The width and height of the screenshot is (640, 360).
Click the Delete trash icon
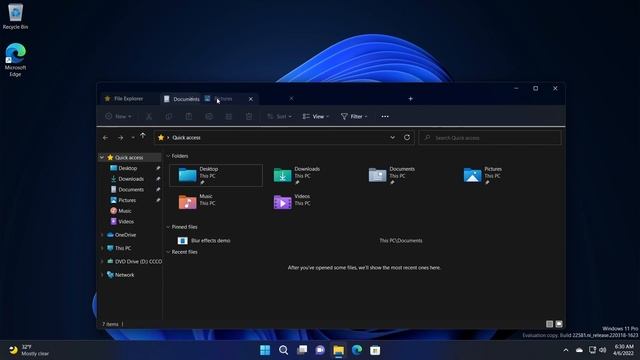249,117
